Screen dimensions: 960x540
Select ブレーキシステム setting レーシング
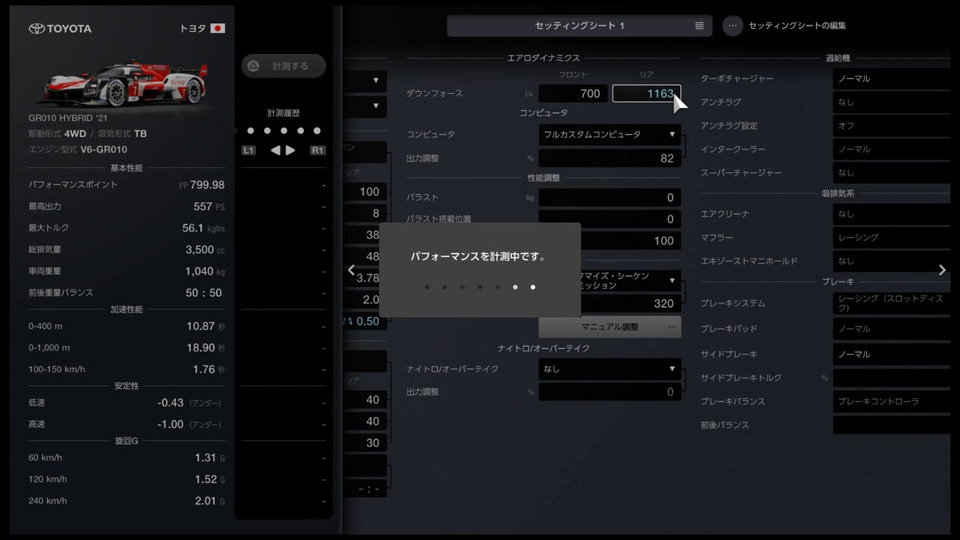(891, 303)
